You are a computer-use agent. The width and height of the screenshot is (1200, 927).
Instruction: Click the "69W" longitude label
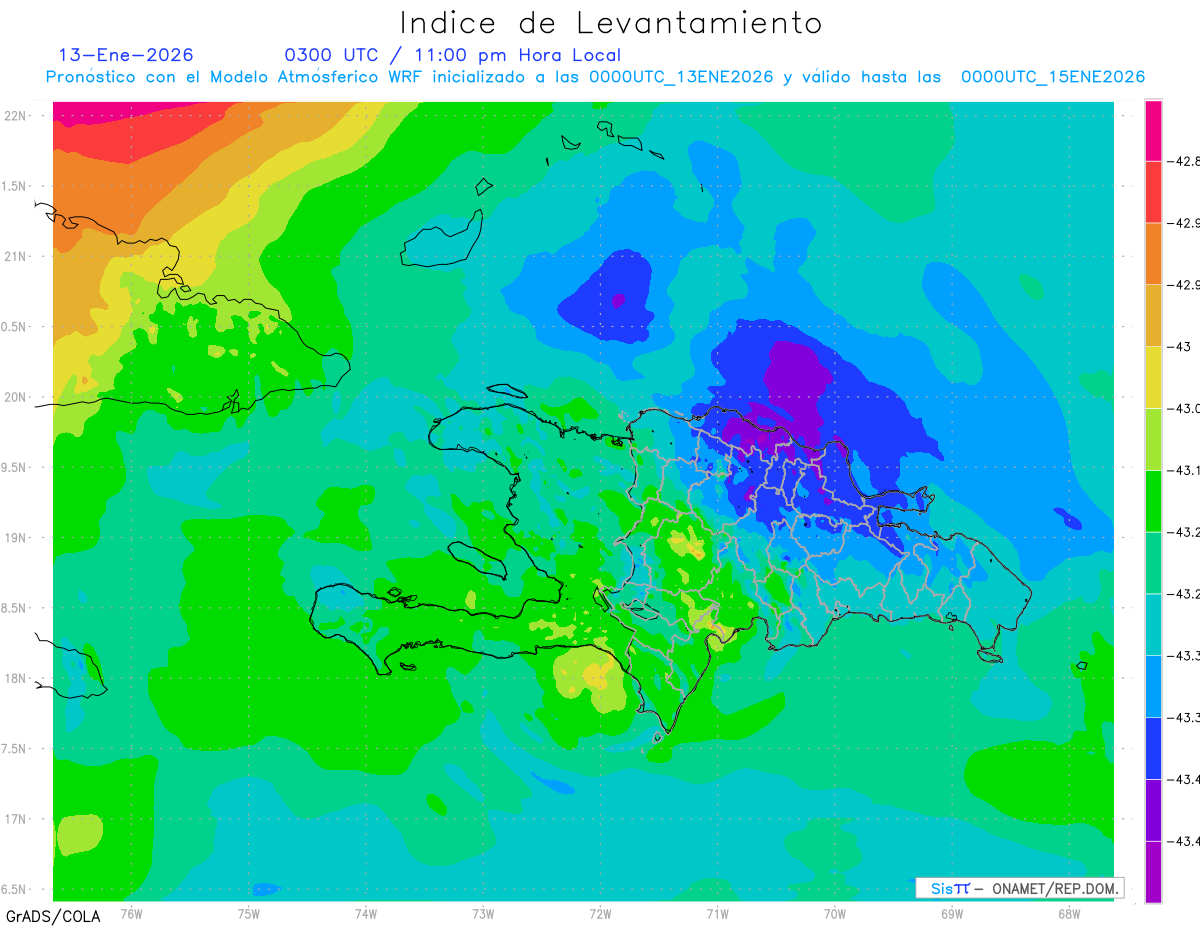coord(952,913)
